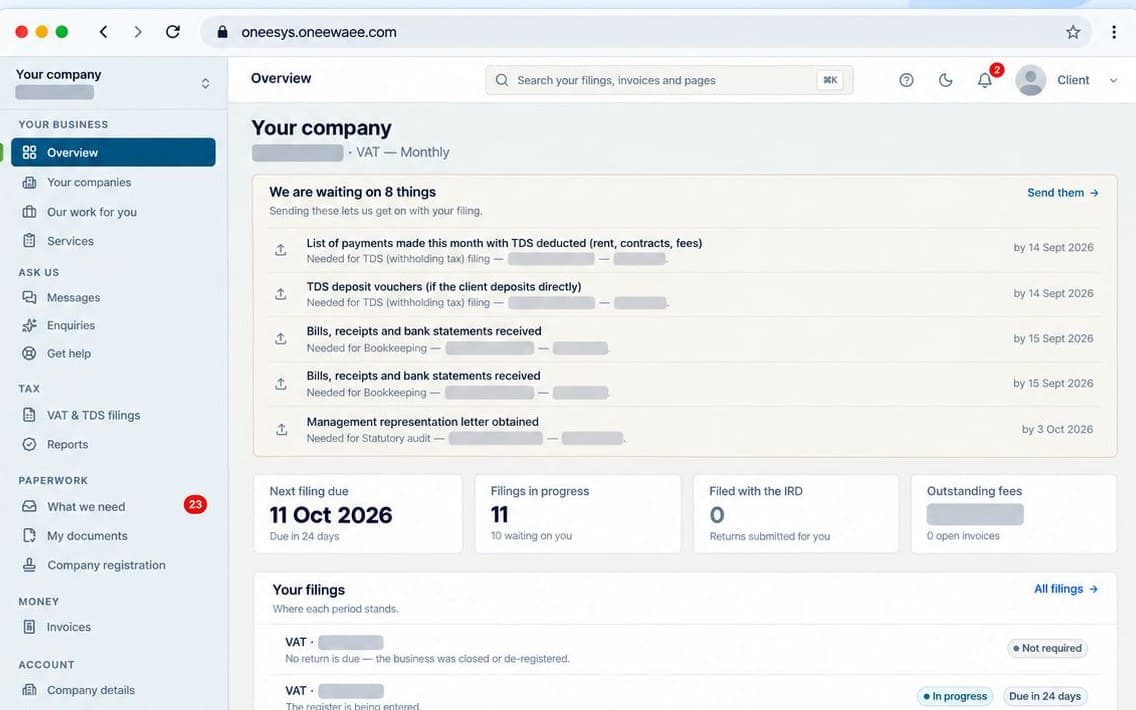Click the 23 badge on What we need
This screenshot has width=1136, height=710.
point(195,505)
